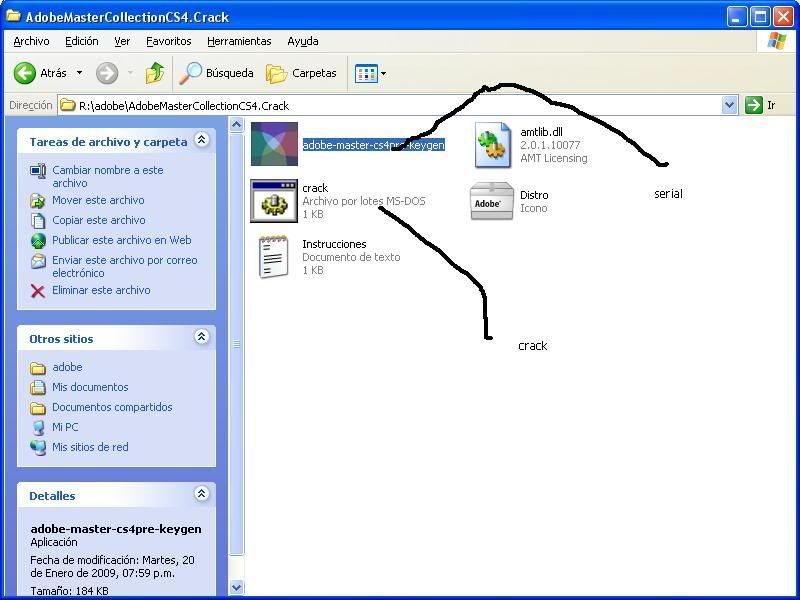Click Publicar este archivo en Web
Image resolution: width=800 pixels, height=600 pixels.
(121, 240)
